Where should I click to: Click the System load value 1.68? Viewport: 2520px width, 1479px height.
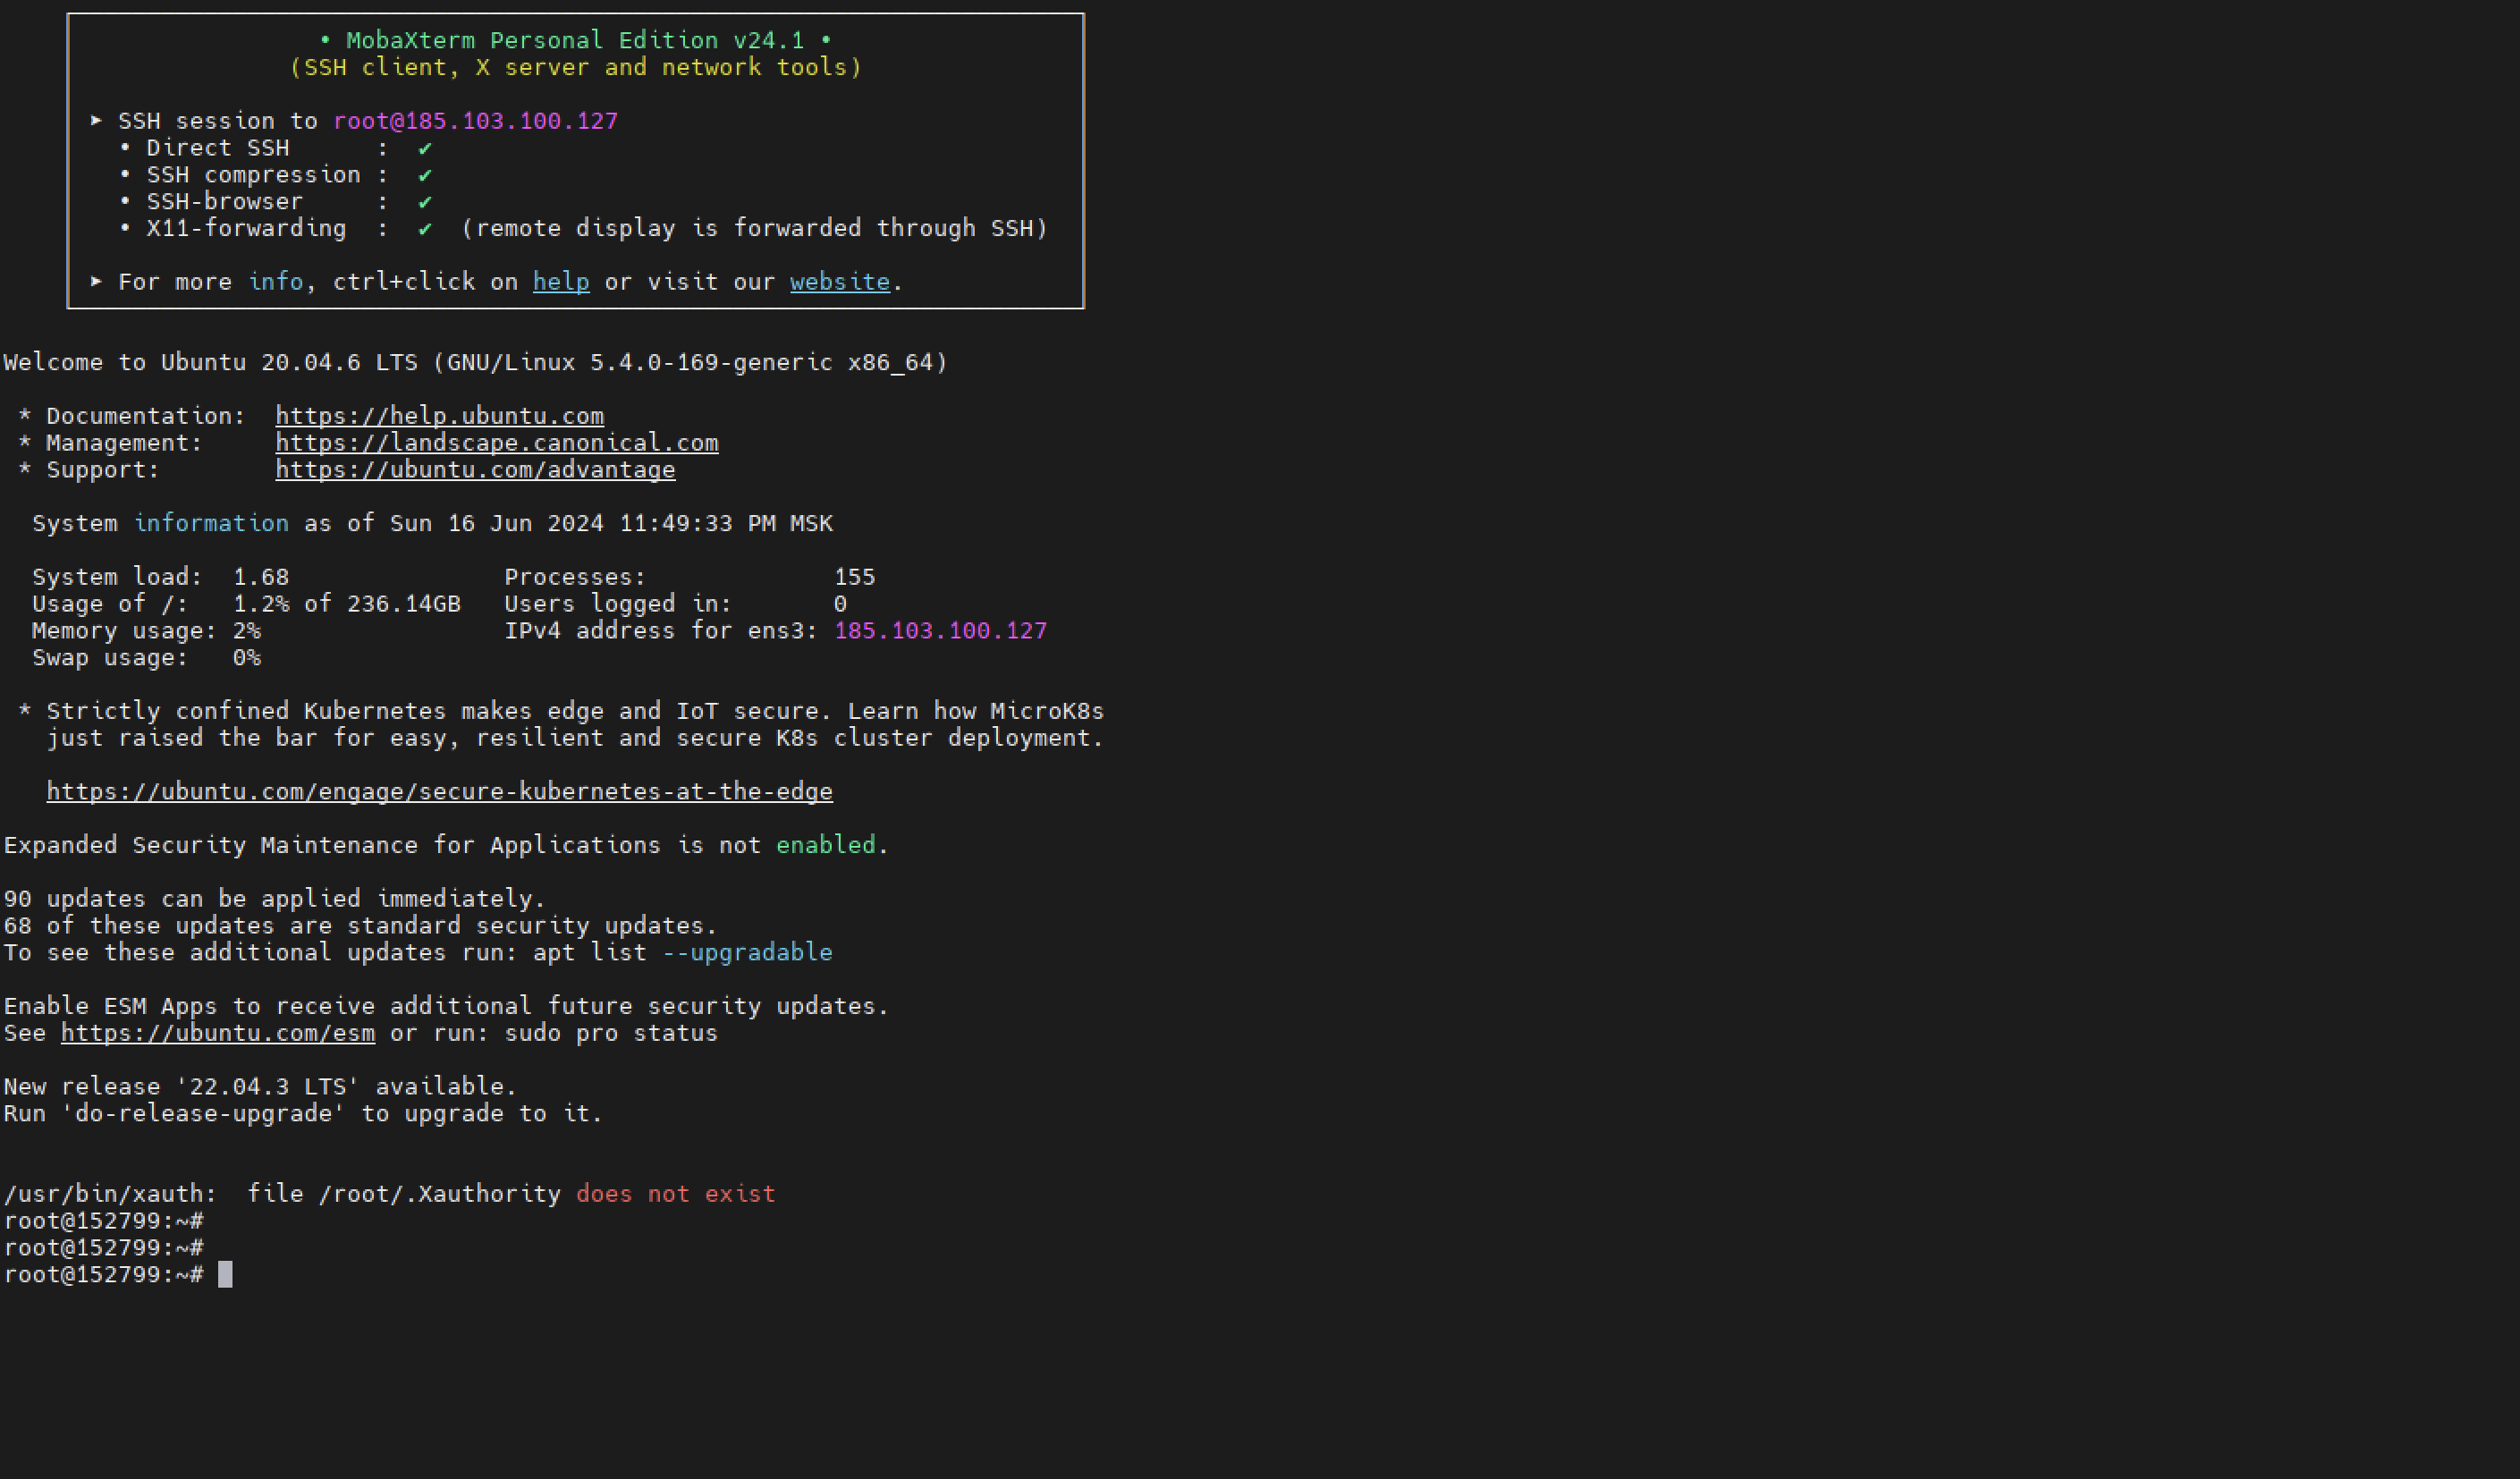(x=261, y=577)
